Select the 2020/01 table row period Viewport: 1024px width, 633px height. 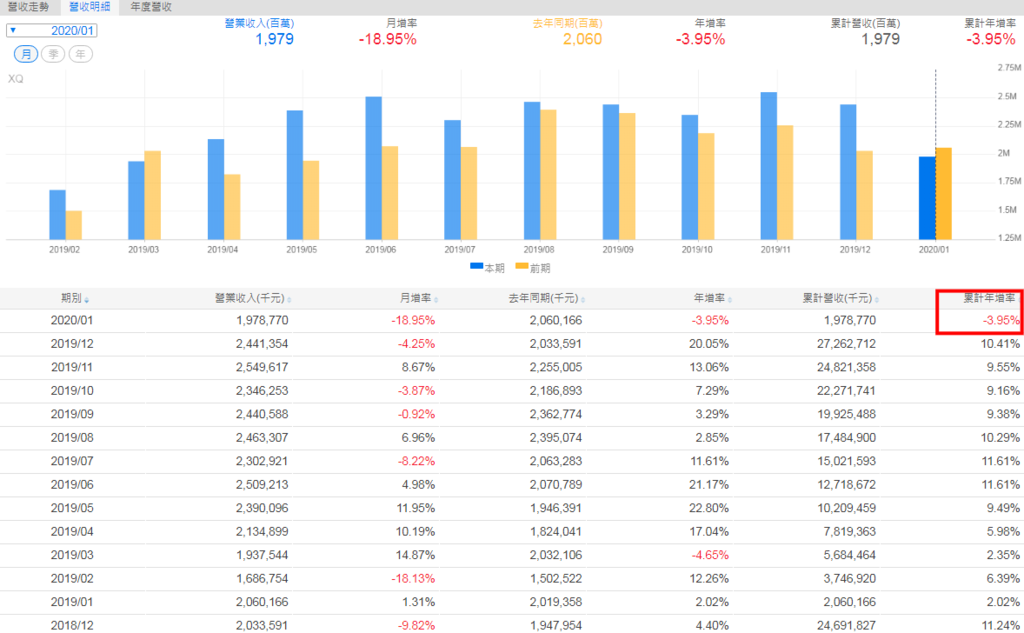click(72, 321)
